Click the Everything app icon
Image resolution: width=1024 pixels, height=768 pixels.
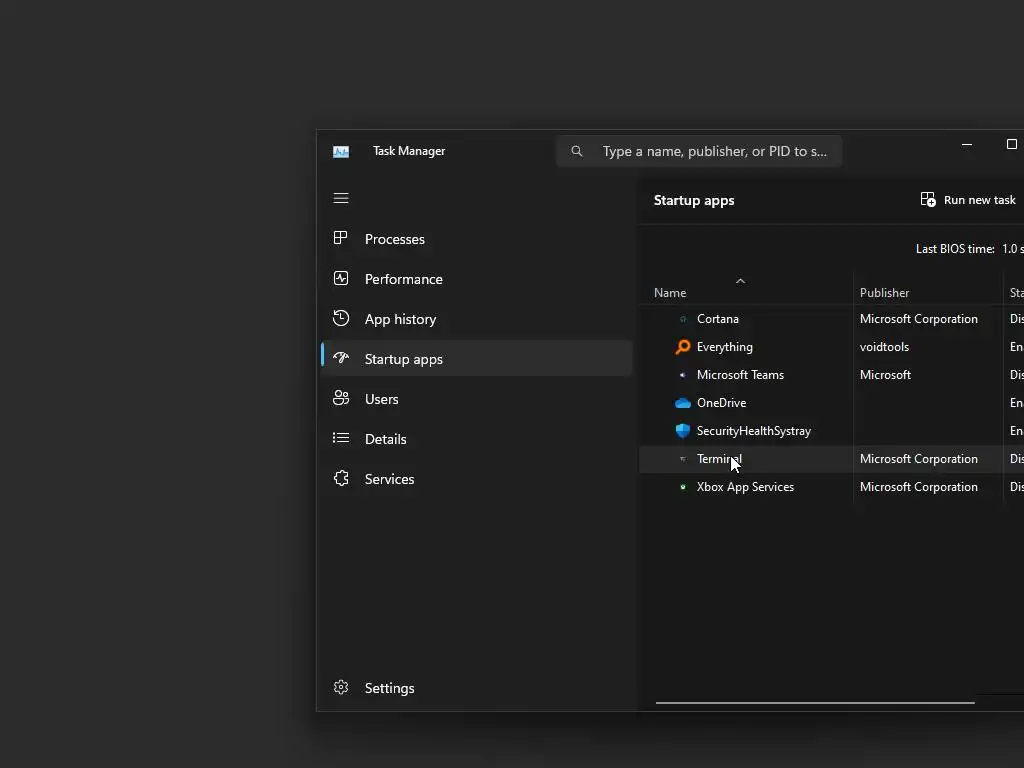[682, 347]
